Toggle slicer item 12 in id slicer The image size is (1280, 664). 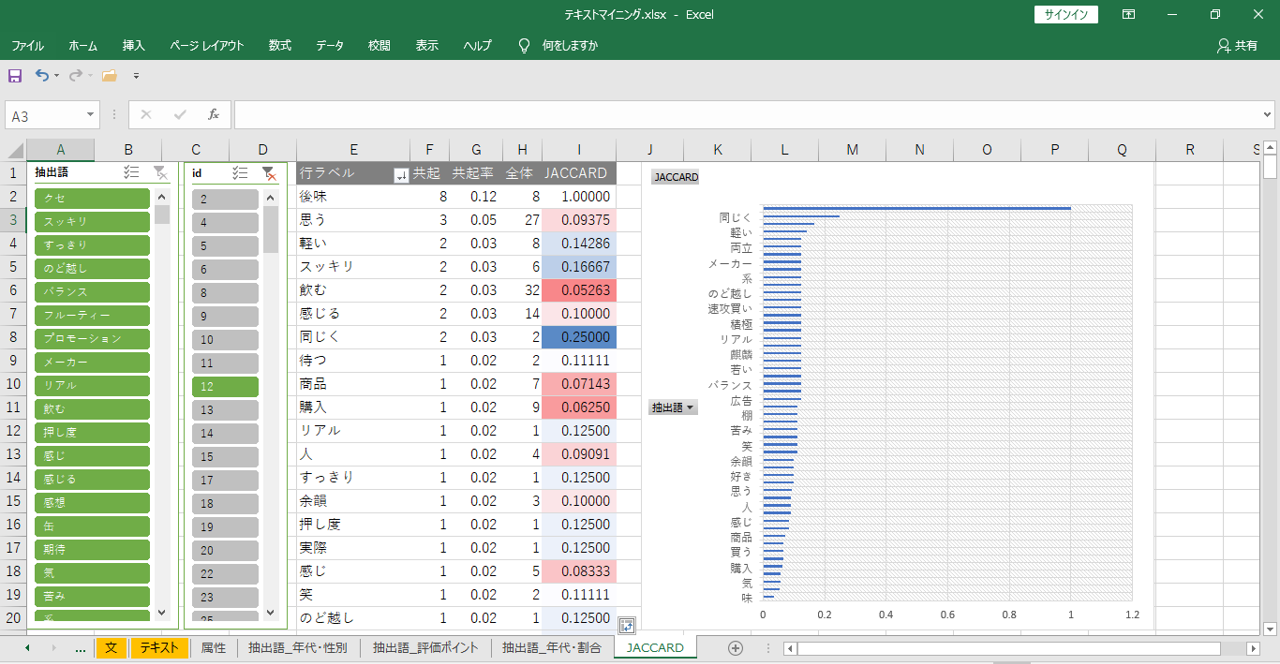click(225, 386)
